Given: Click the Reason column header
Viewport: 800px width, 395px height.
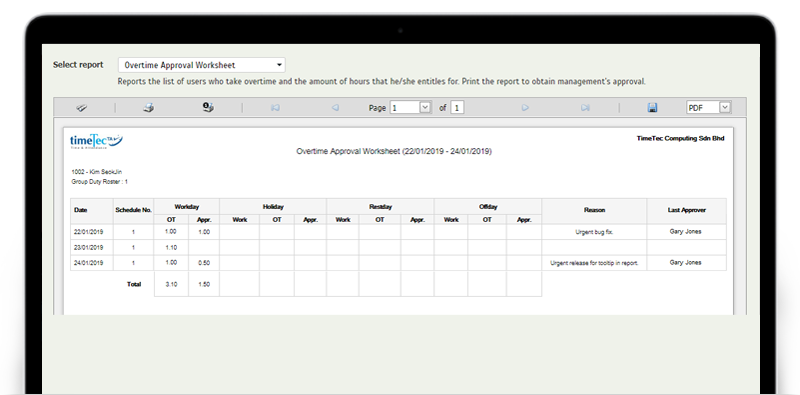Looking at the screenshot, I should point(594,210).
